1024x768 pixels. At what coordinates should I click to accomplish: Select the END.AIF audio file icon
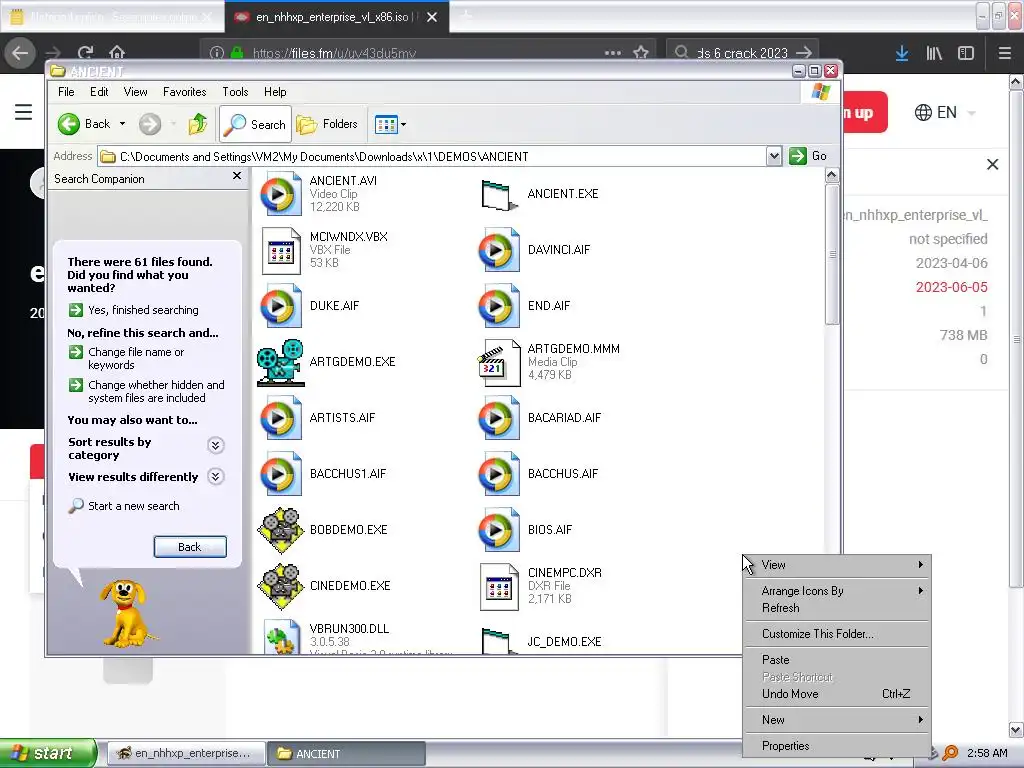499,306
